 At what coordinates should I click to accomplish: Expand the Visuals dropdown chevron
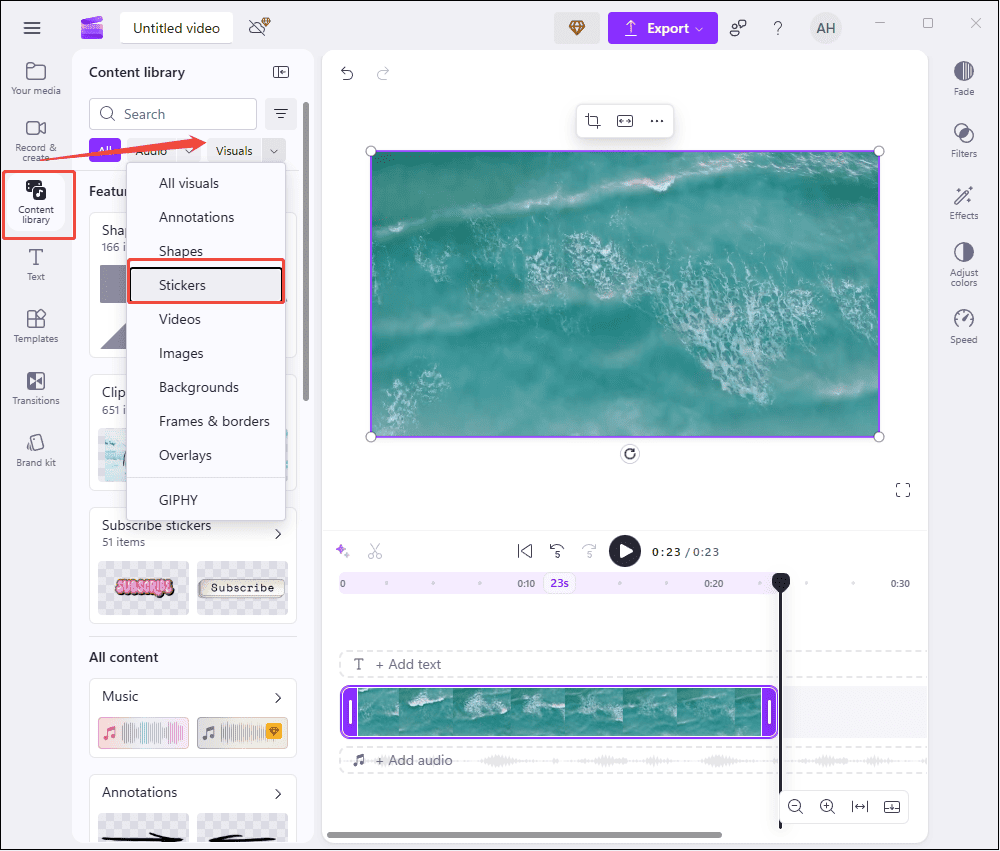272,150
